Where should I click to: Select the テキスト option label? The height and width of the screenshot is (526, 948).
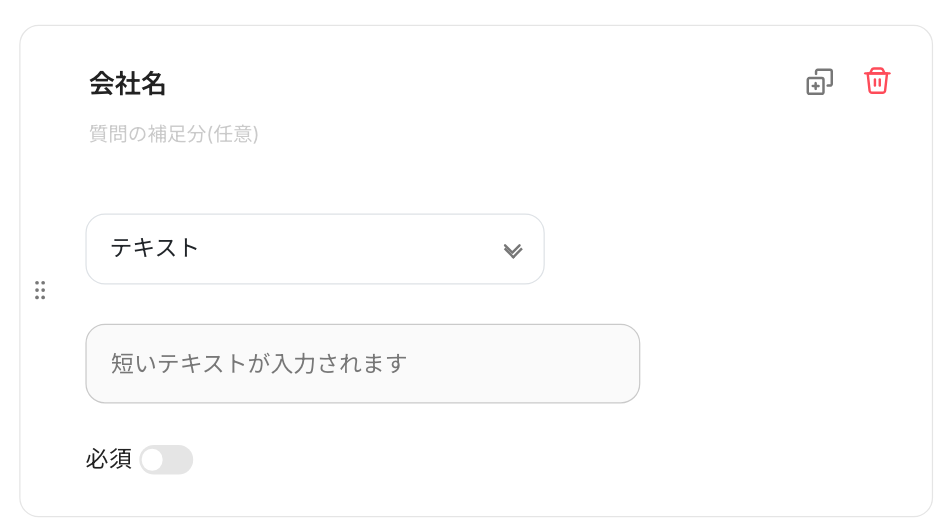coord(155,248)
